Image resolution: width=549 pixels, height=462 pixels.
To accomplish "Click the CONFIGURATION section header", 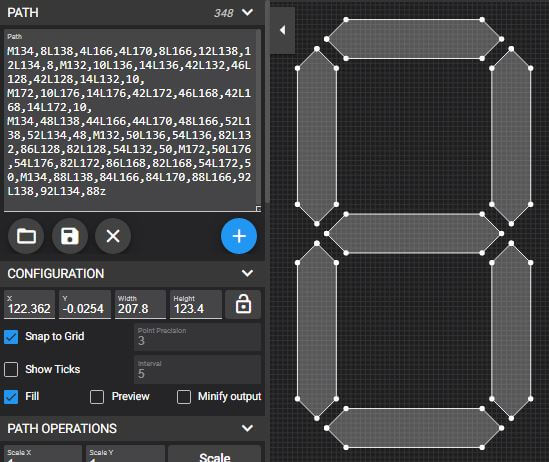I will coord(132,273).
